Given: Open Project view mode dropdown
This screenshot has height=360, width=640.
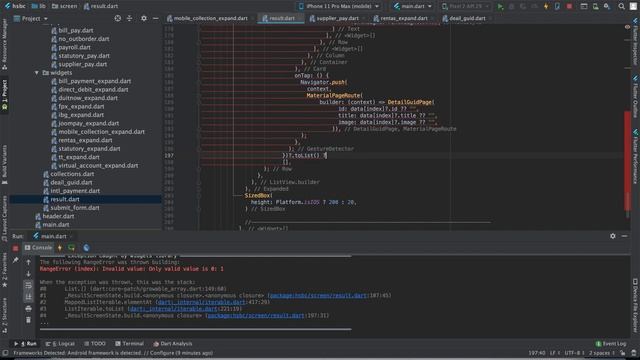Looking at the screenshot, I should (x=31, y=18).
